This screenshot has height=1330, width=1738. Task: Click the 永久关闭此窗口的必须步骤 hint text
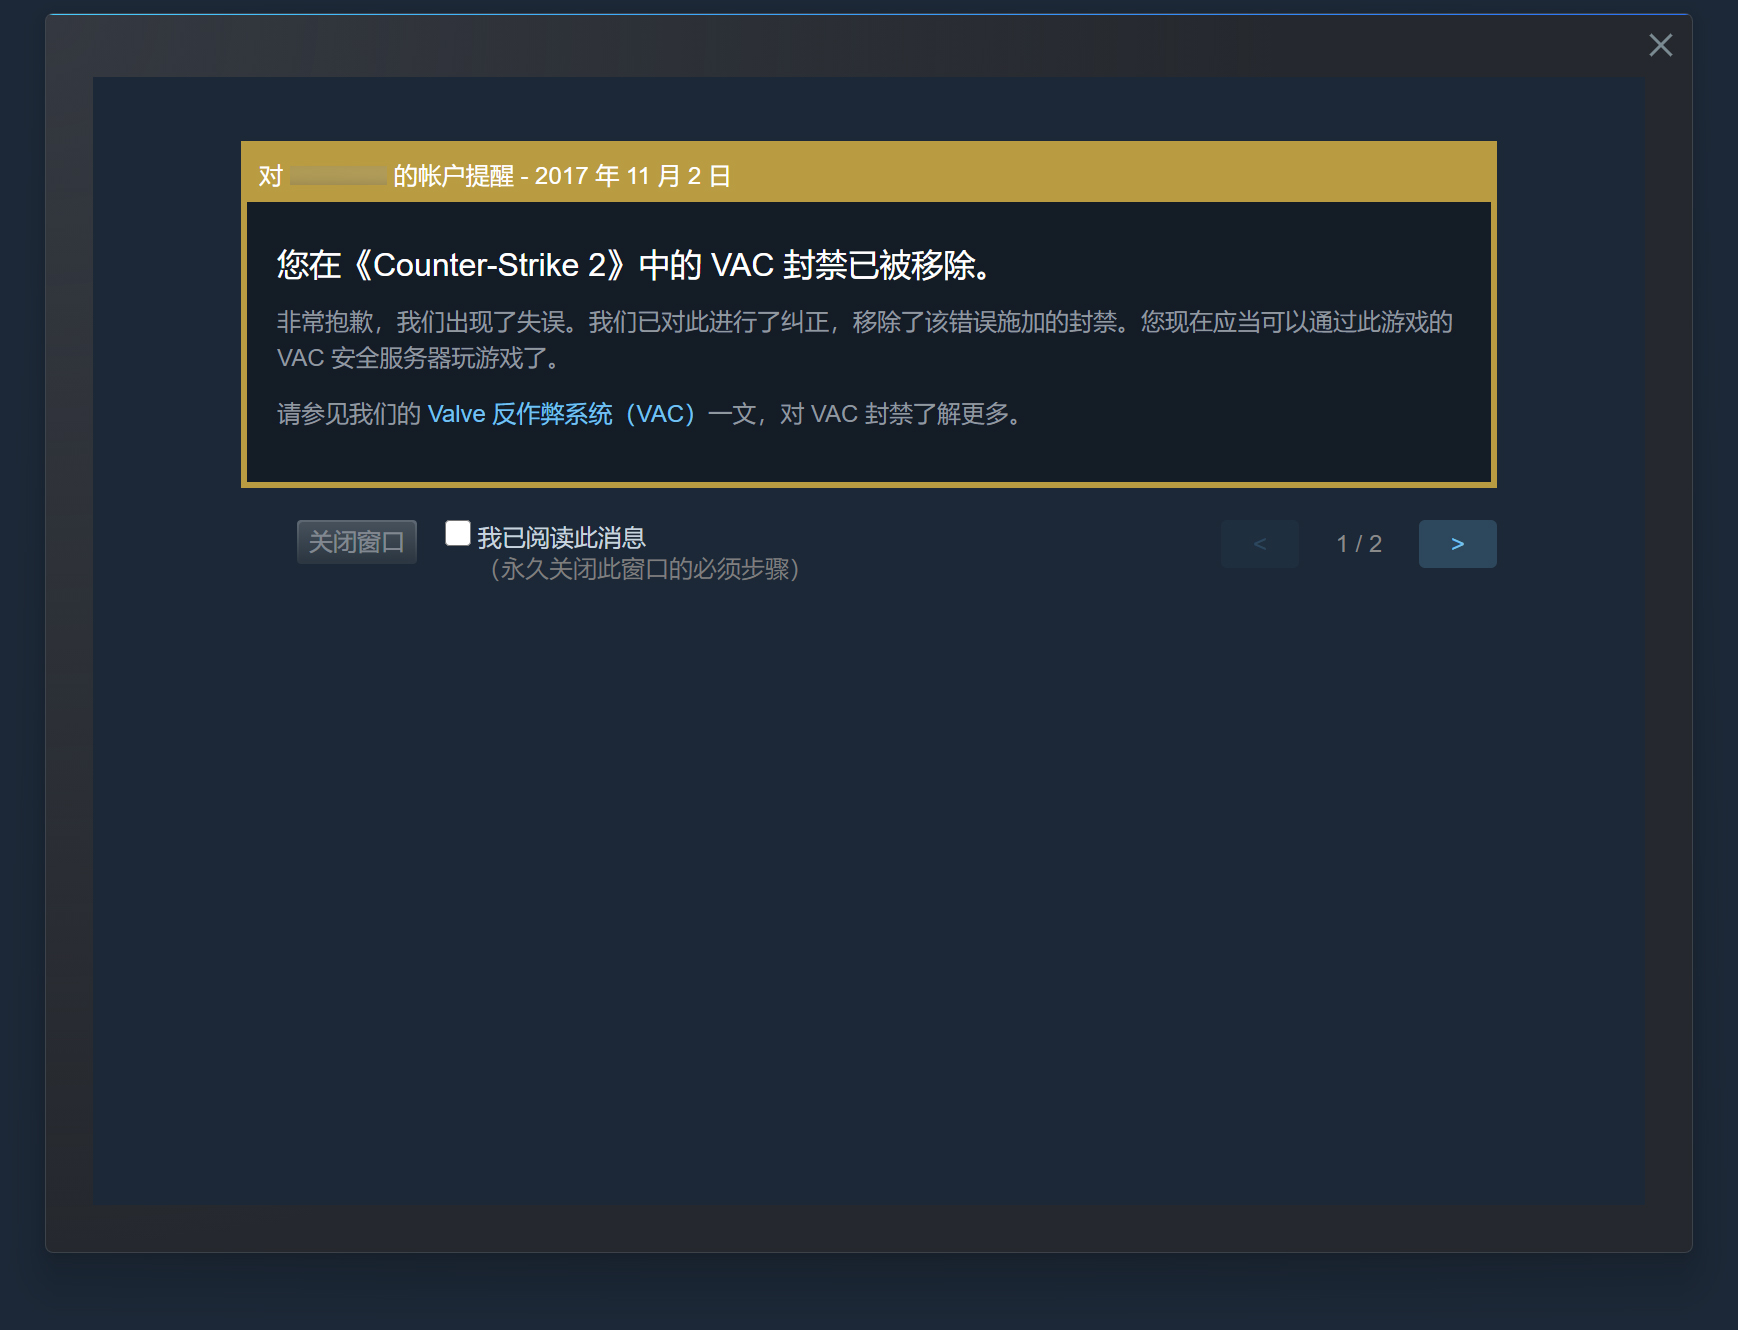[x=644, y=569]
